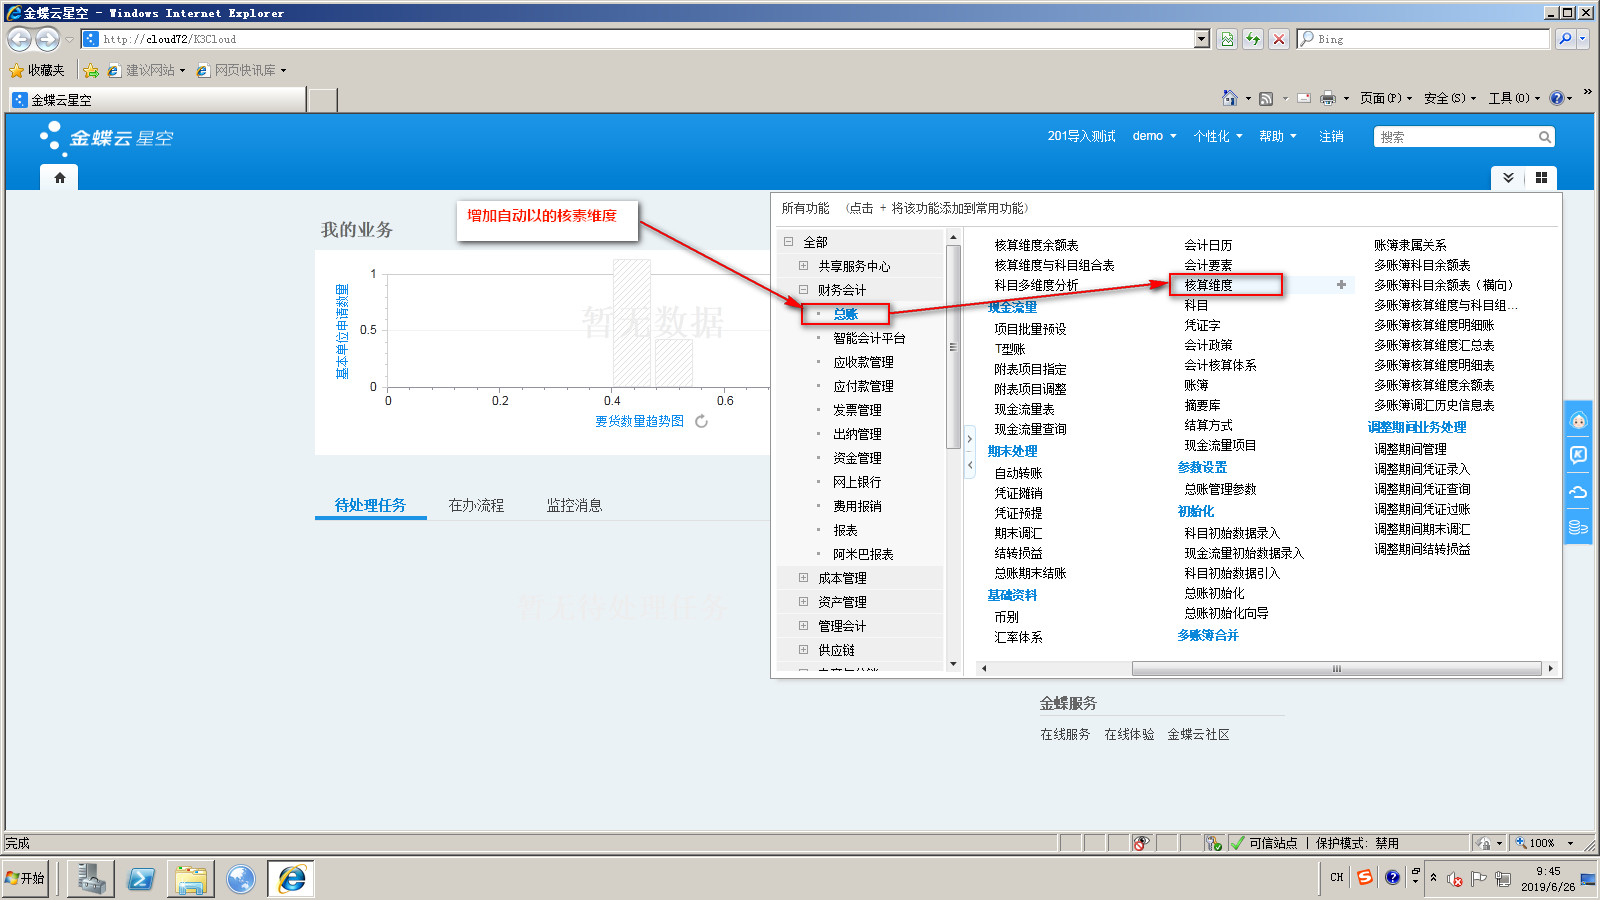Click the header 搜索 input field
The width and height of the screenshot is (1600, 900).
point(1456,137)
